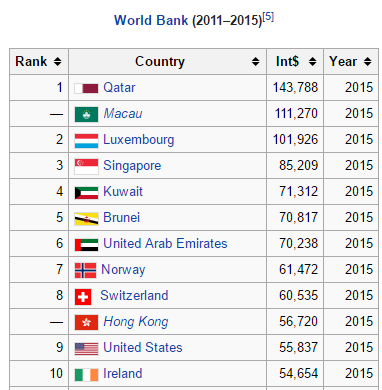This screenshot has width=382, height=390.
Task: Click the Macau flag icon
Action: tap(86, 114)
